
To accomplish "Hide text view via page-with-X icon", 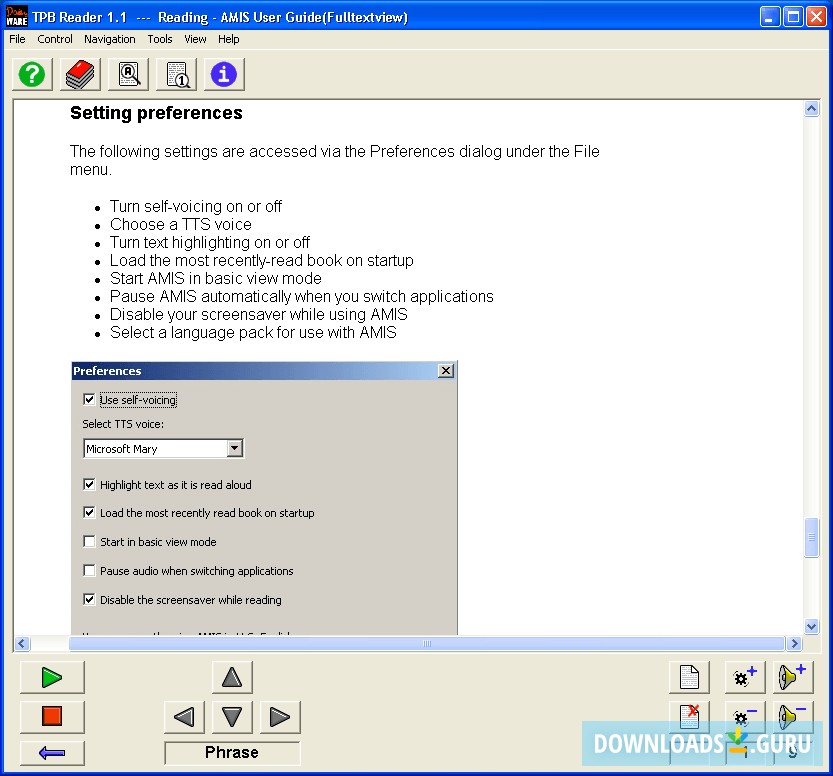I will click(x=689, y=717).
